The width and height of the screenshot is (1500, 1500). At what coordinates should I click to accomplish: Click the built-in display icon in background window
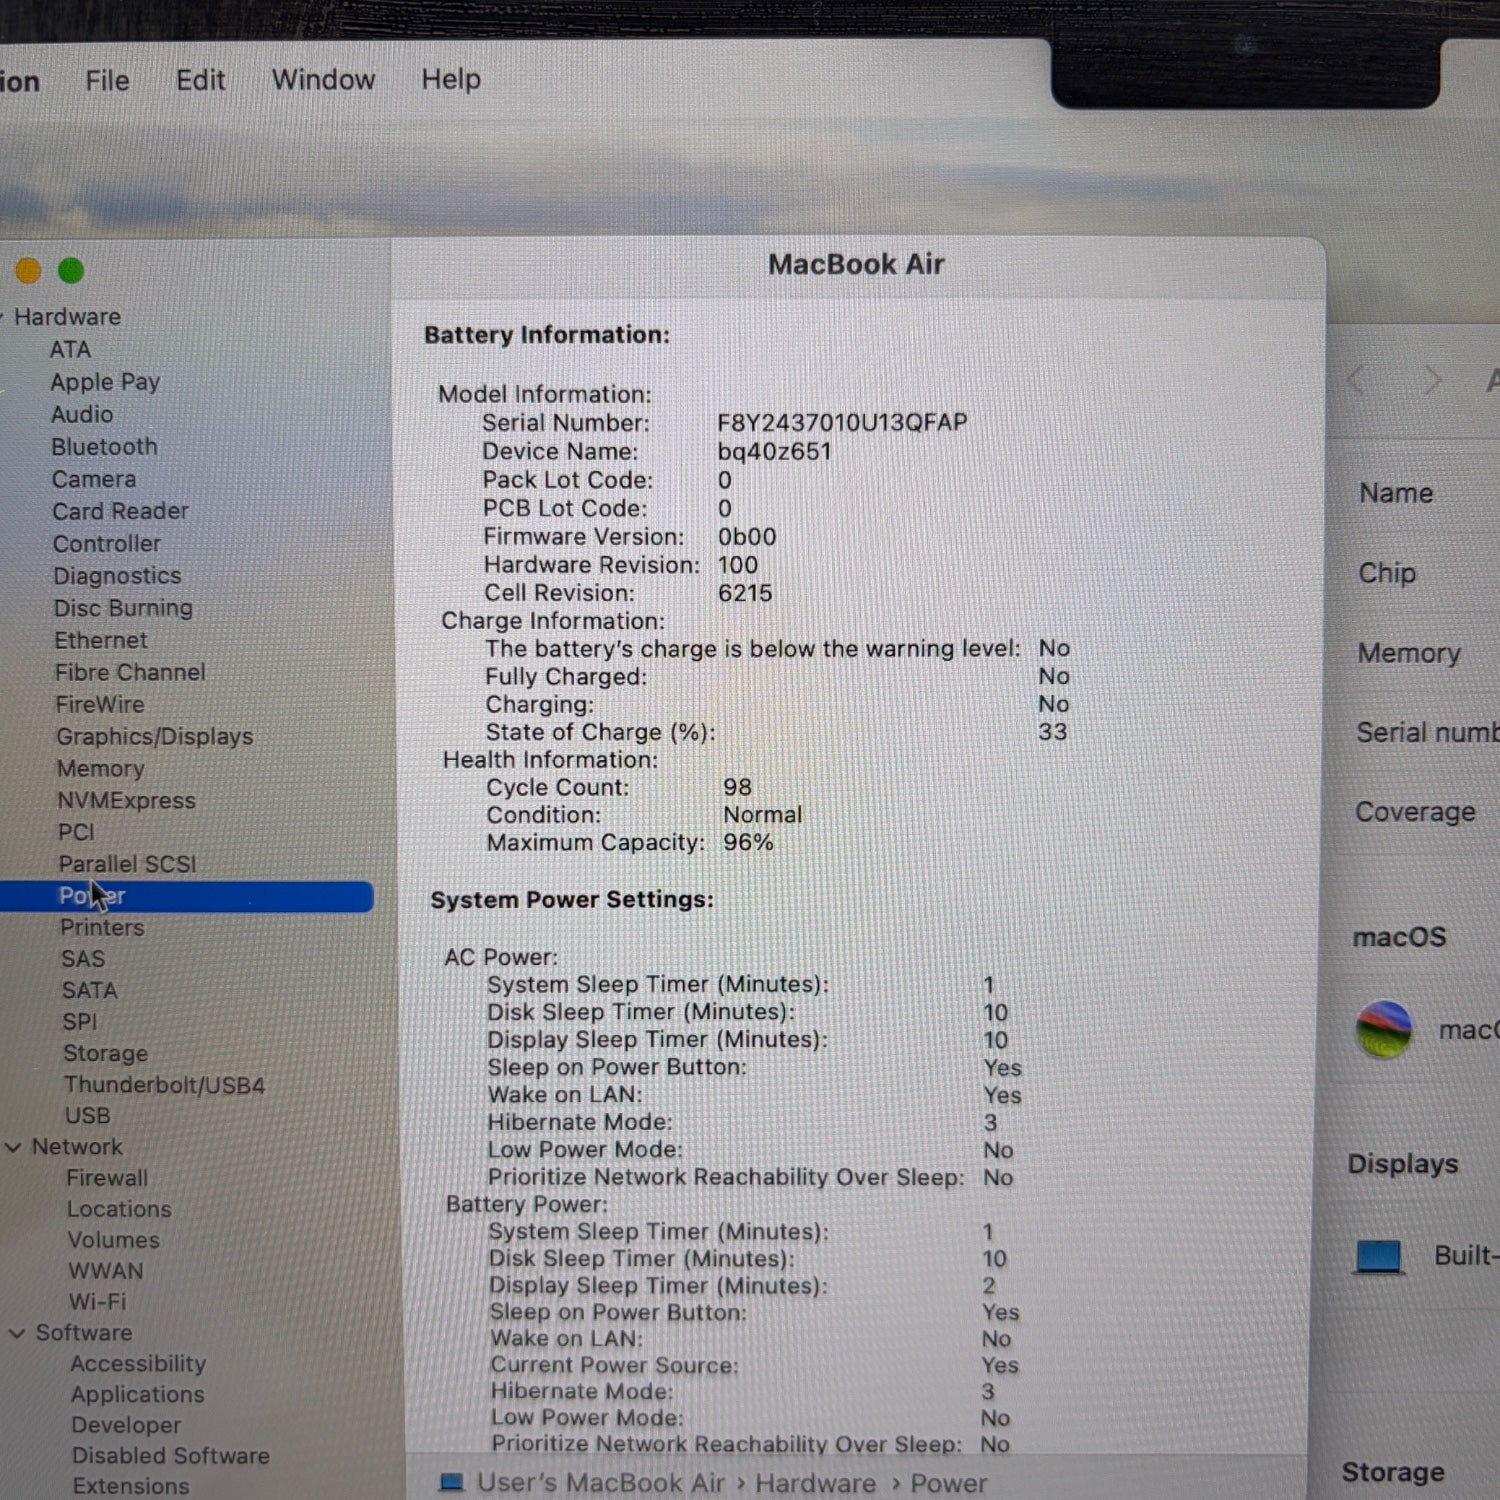click(1379, 1256)
